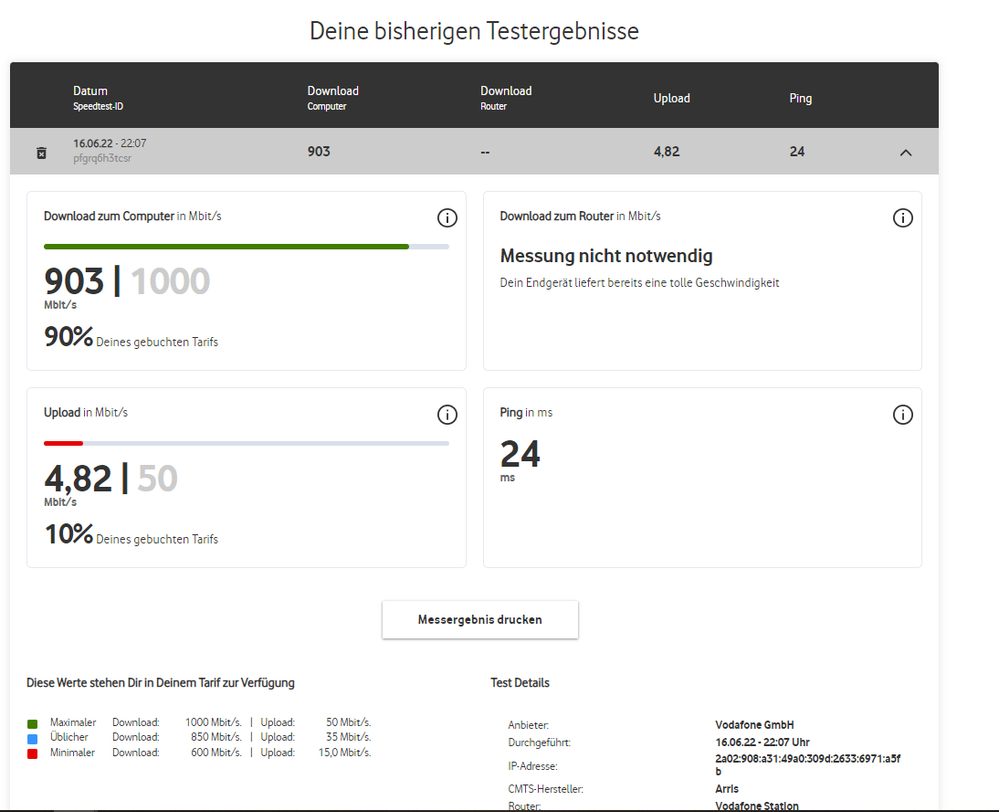
Task: Click the red upload progress bar
Action: point(64,442)
